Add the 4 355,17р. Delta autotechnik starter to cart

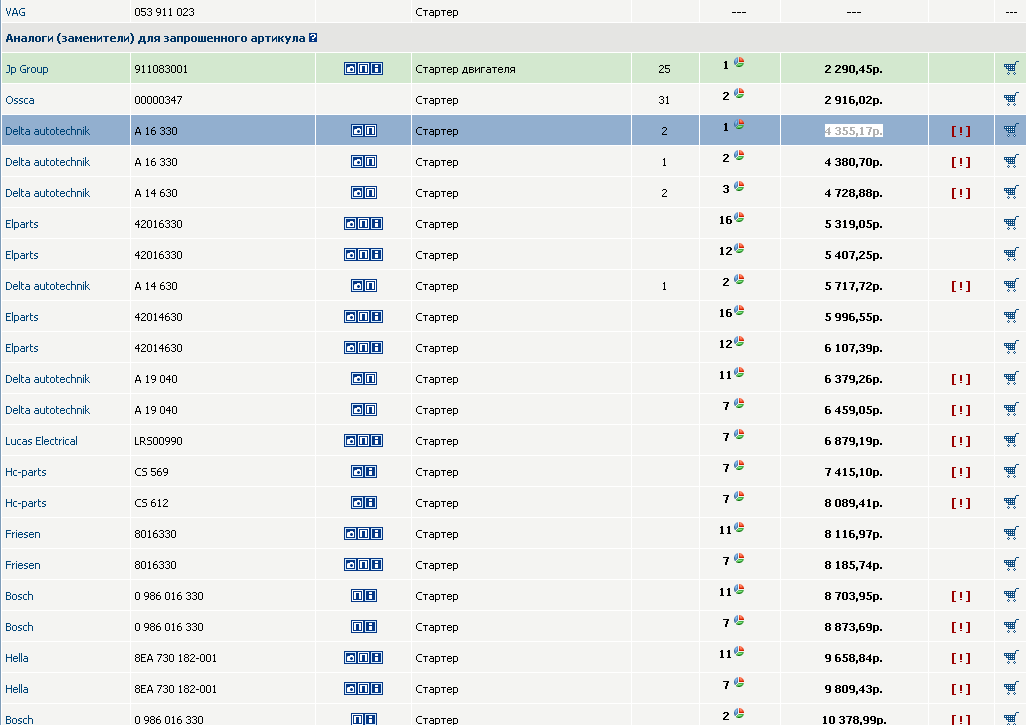pos(1010,131)
